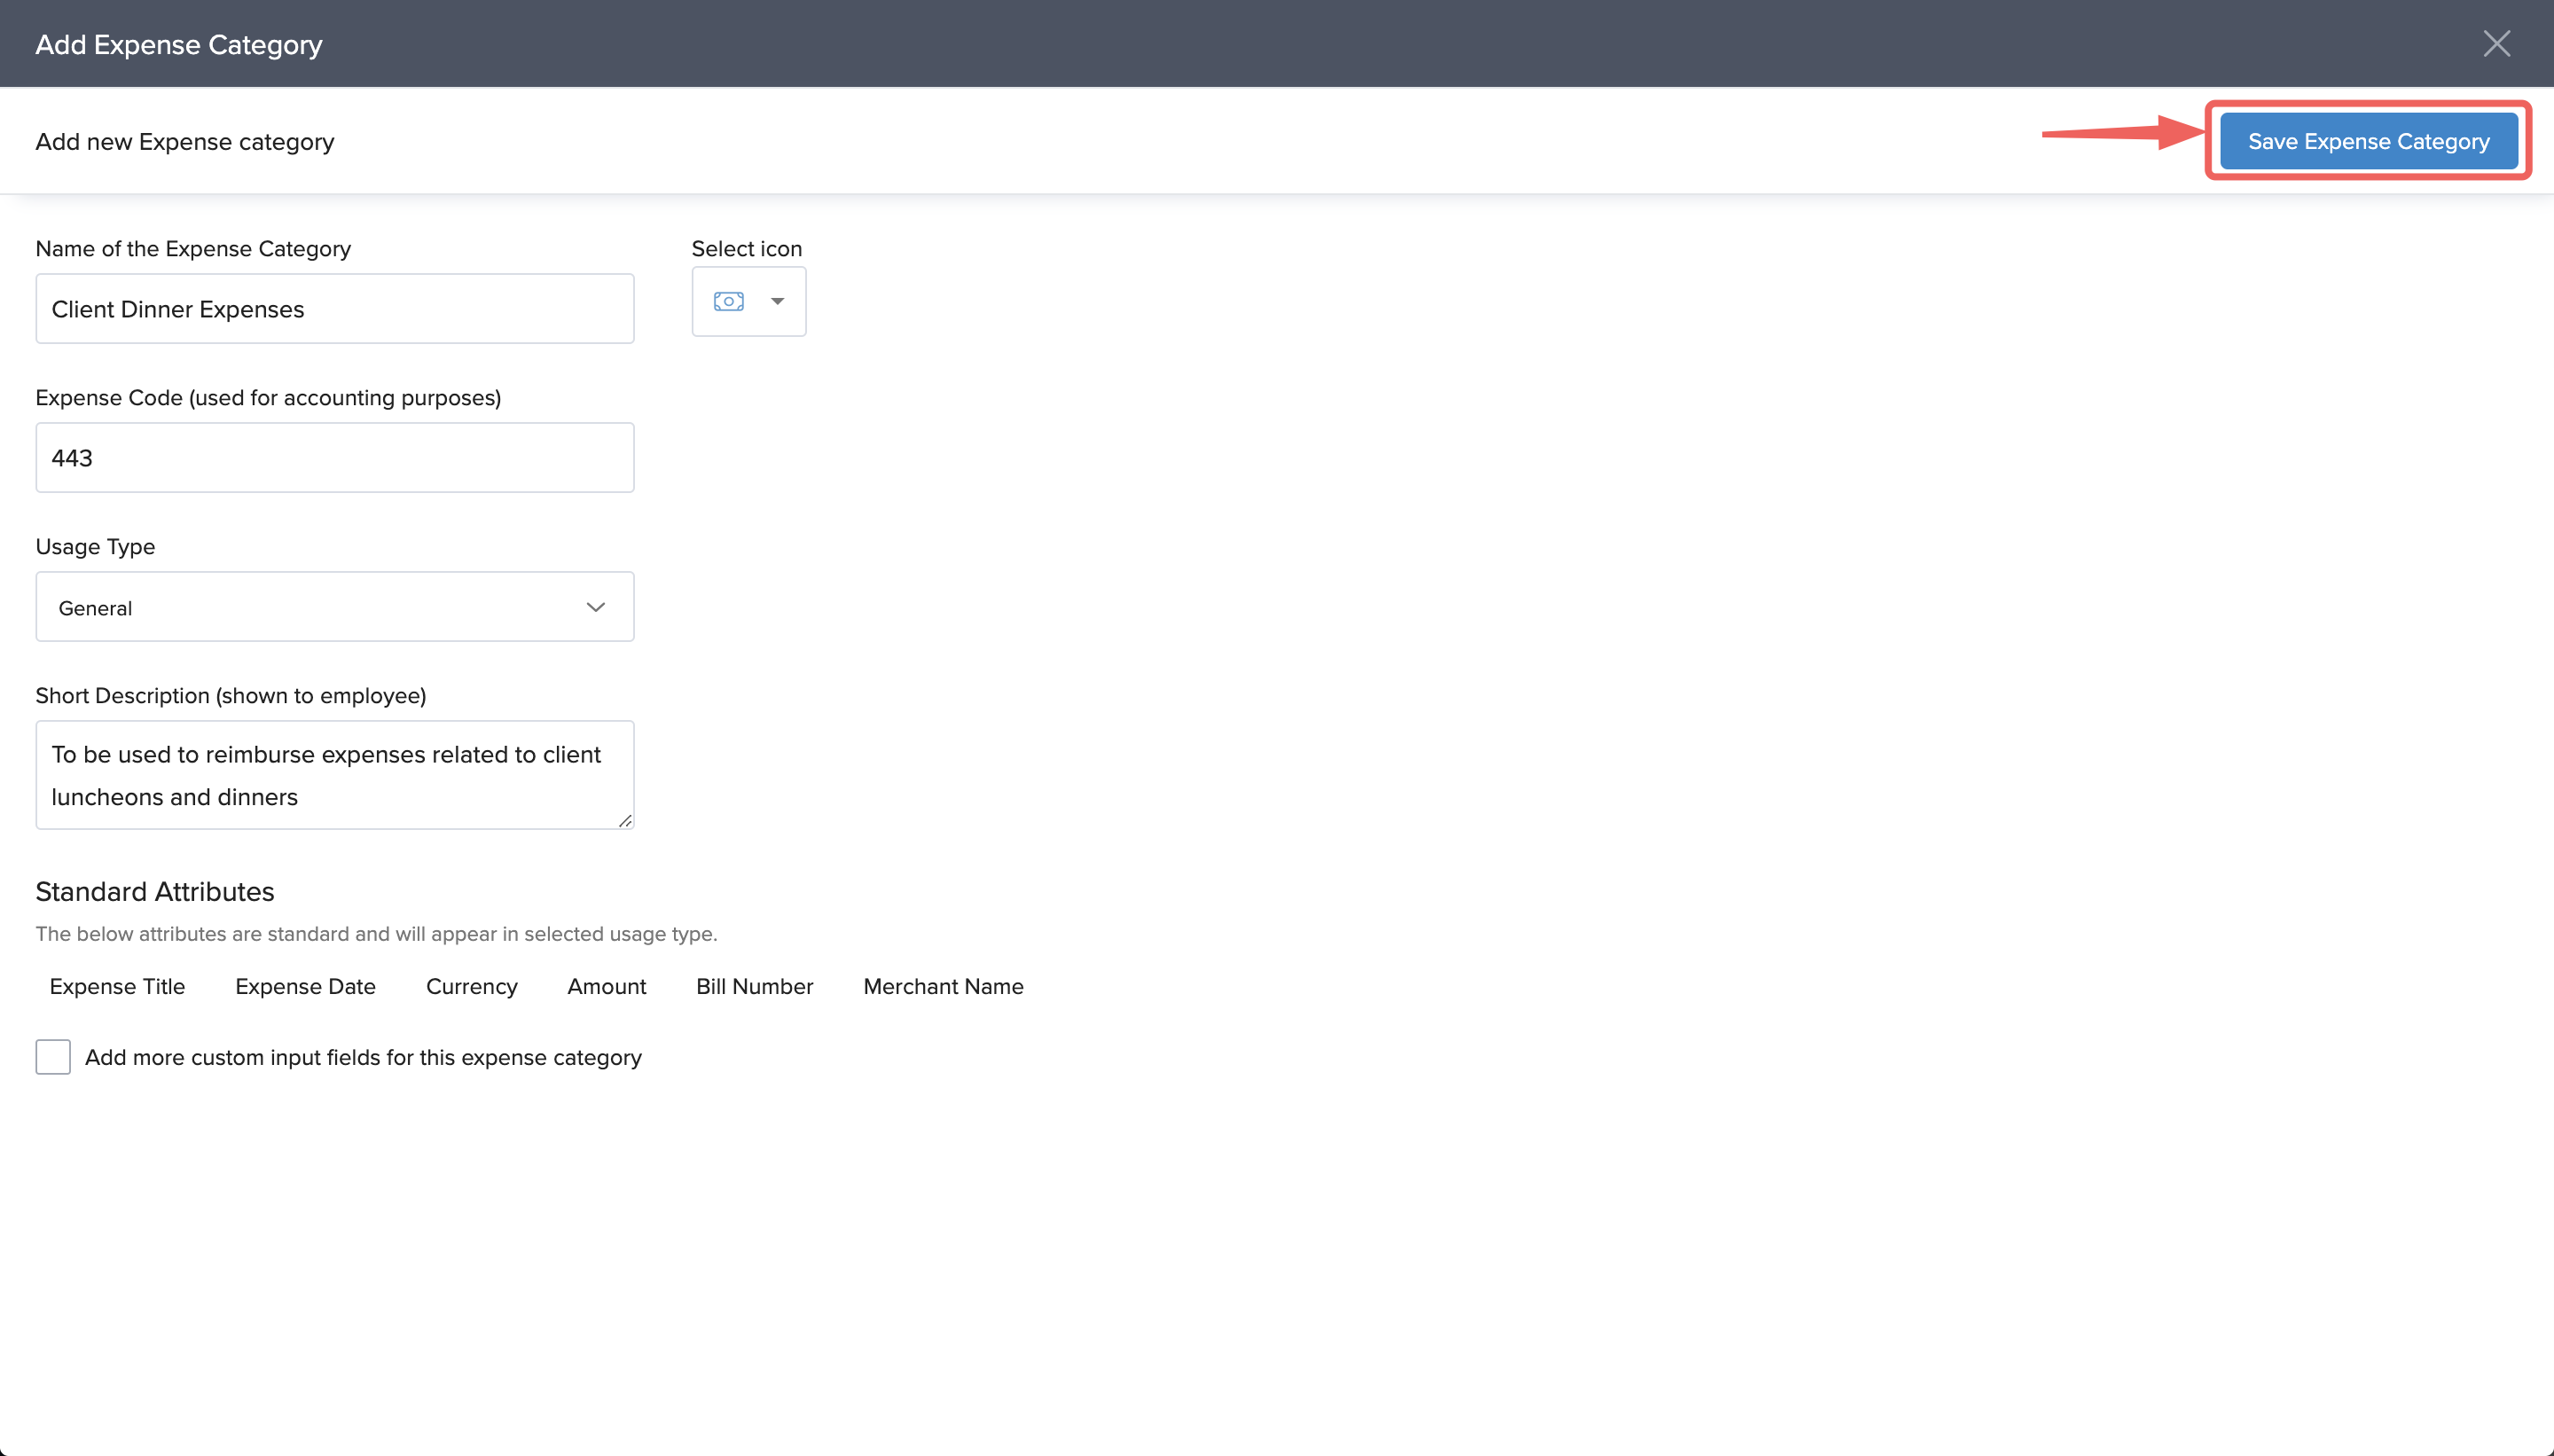Click the Amount standard attribute
Viewport: 2554px width, 1456px height.
click(x=606, y=986)
